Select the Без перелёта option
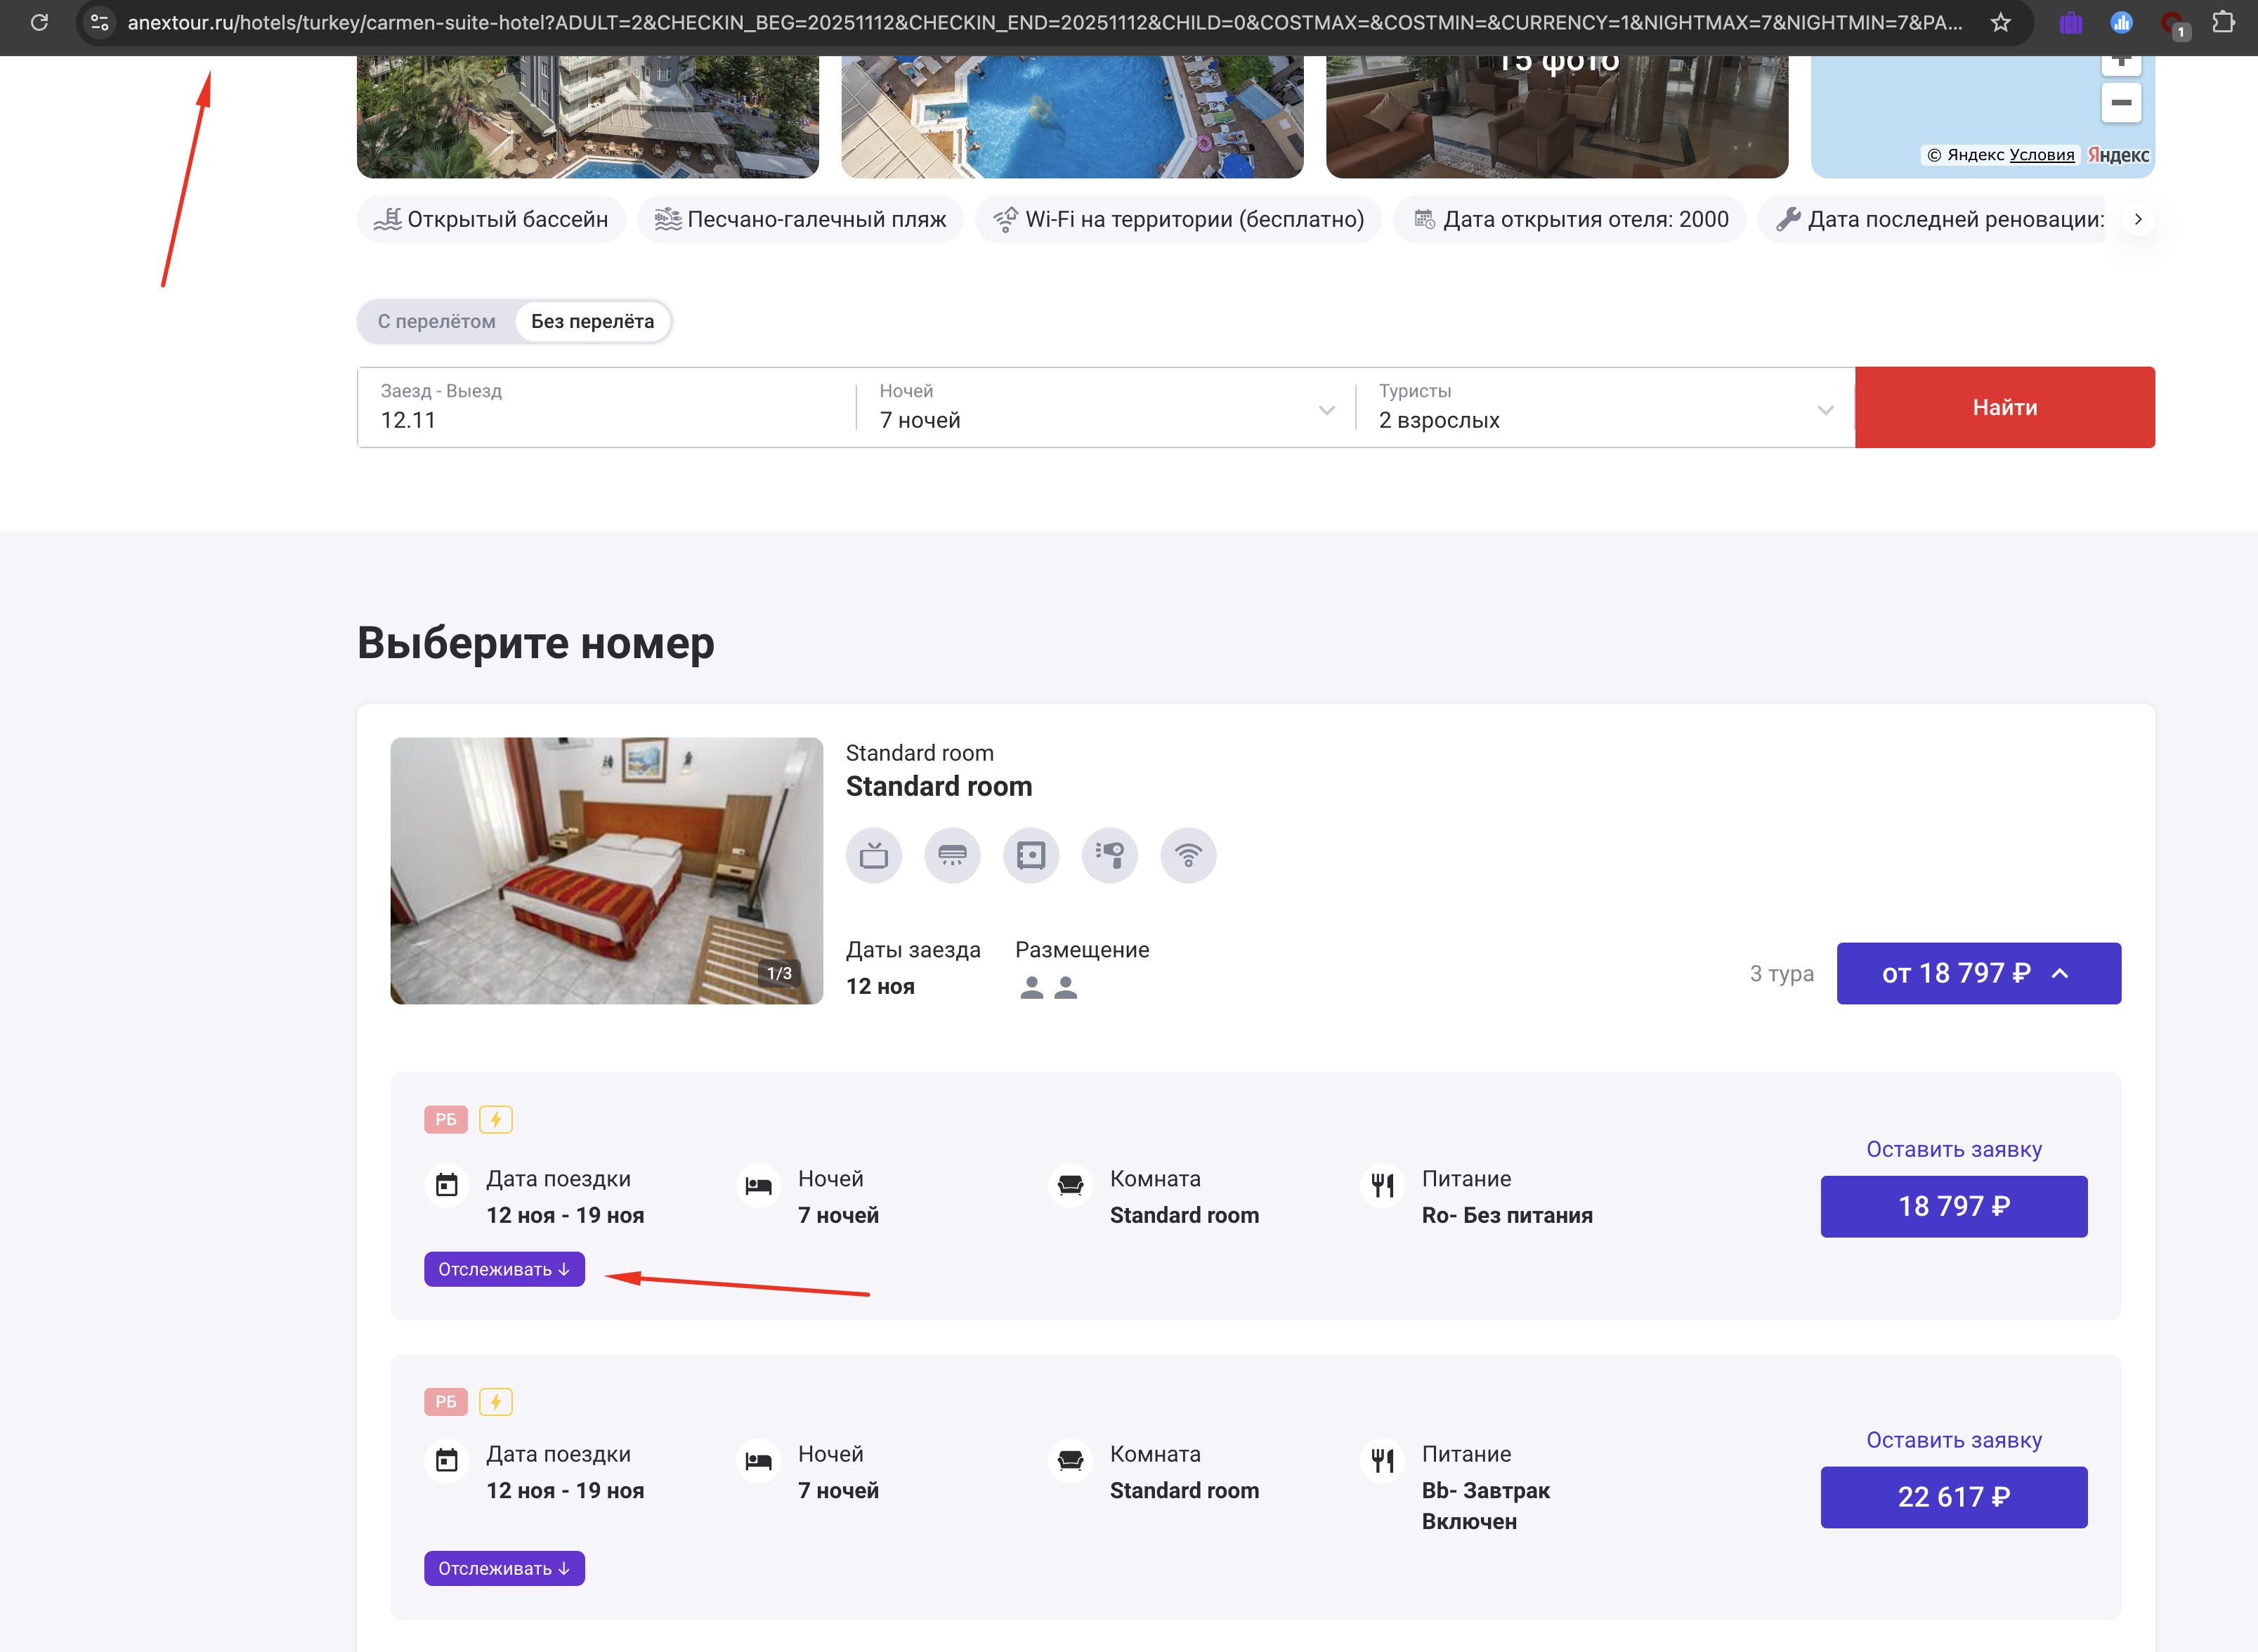Viewport: 2258px width, 1652px height. tap(592, 322)
